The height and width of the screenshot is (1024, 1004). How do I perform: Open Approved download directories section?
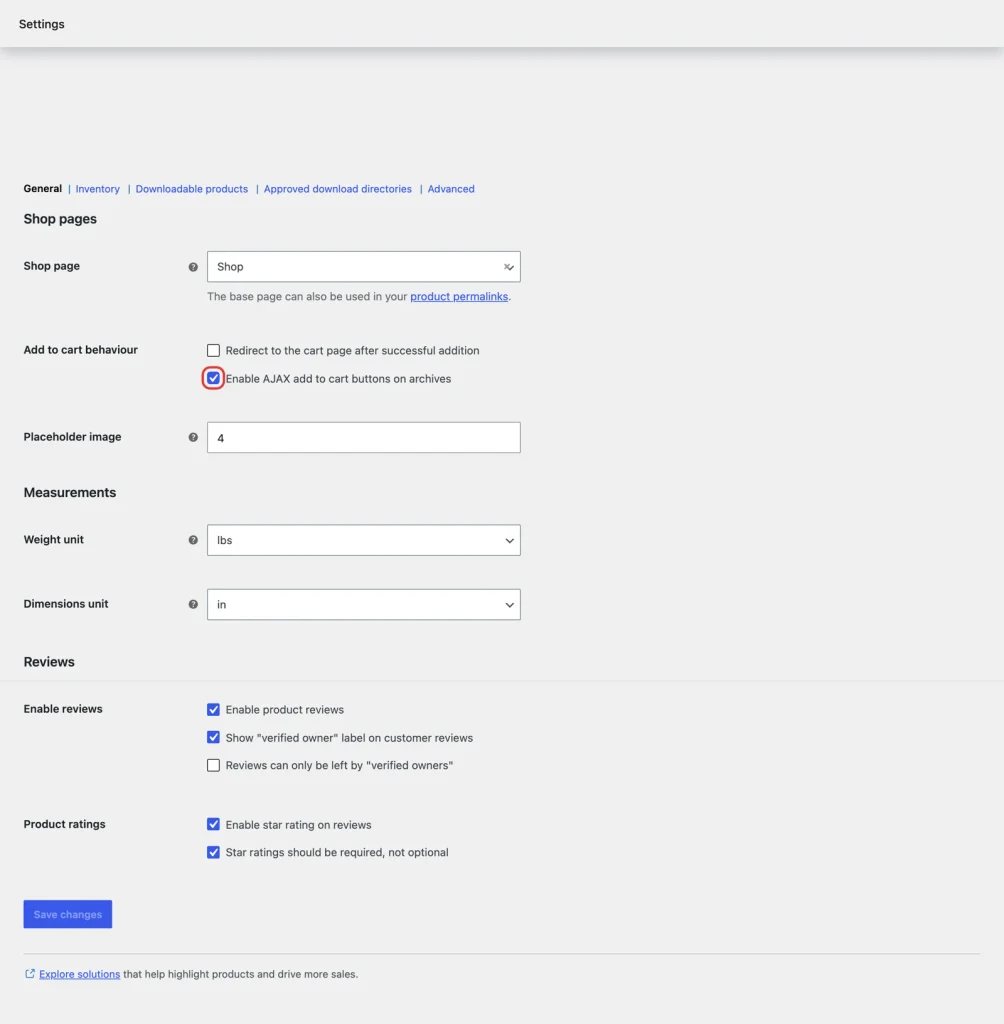[x=338, y=189]
